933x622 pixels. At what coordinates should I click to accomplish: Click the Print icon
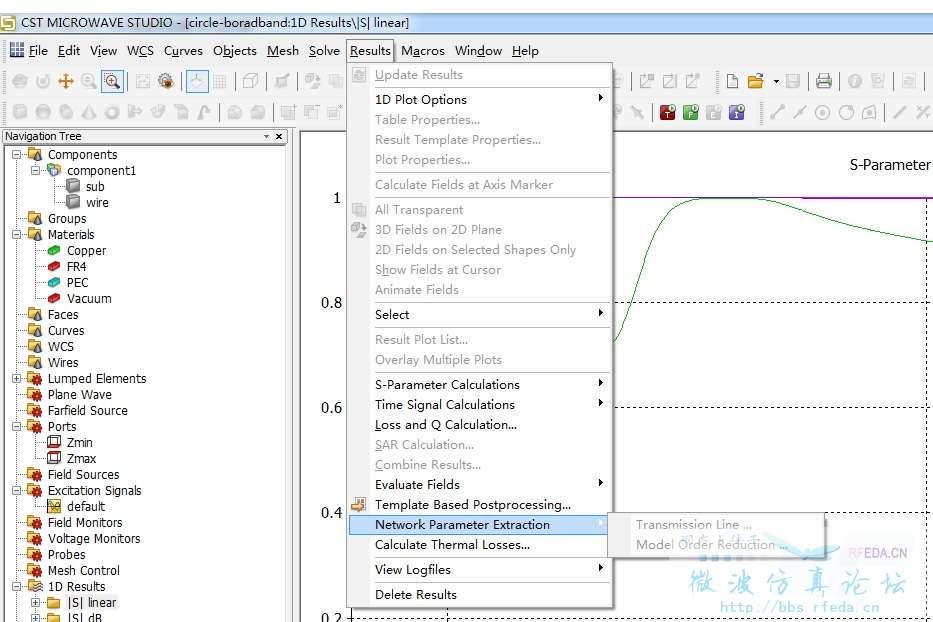(824, 81)
